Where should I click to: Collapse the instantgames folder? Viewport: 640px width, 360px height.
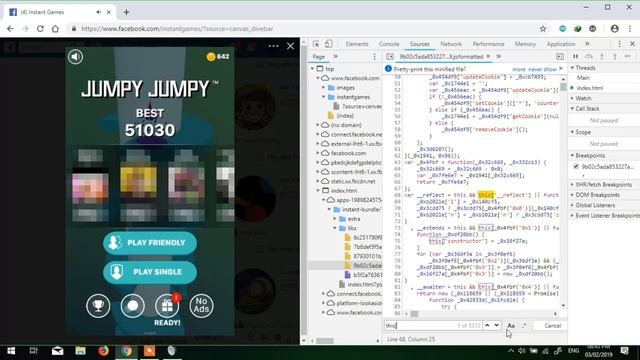[324, 97]
